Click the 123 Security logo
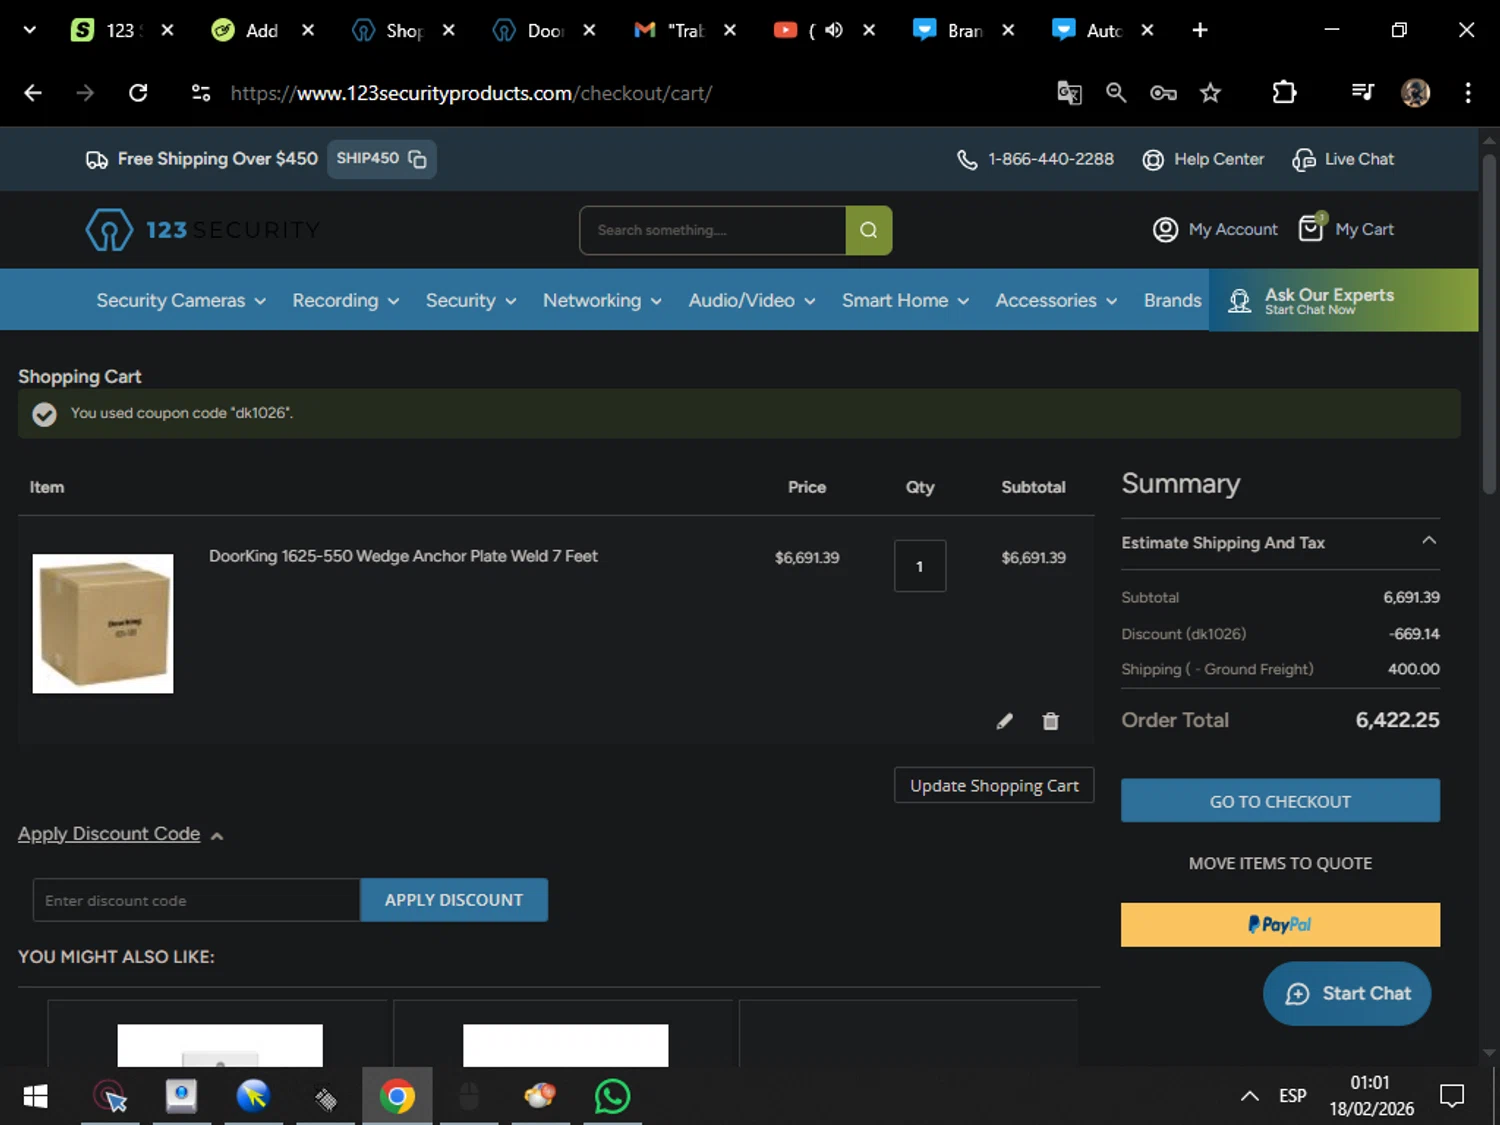Image resolution: width=1500 pixels, height=1125 pixels. click(203, 230)
